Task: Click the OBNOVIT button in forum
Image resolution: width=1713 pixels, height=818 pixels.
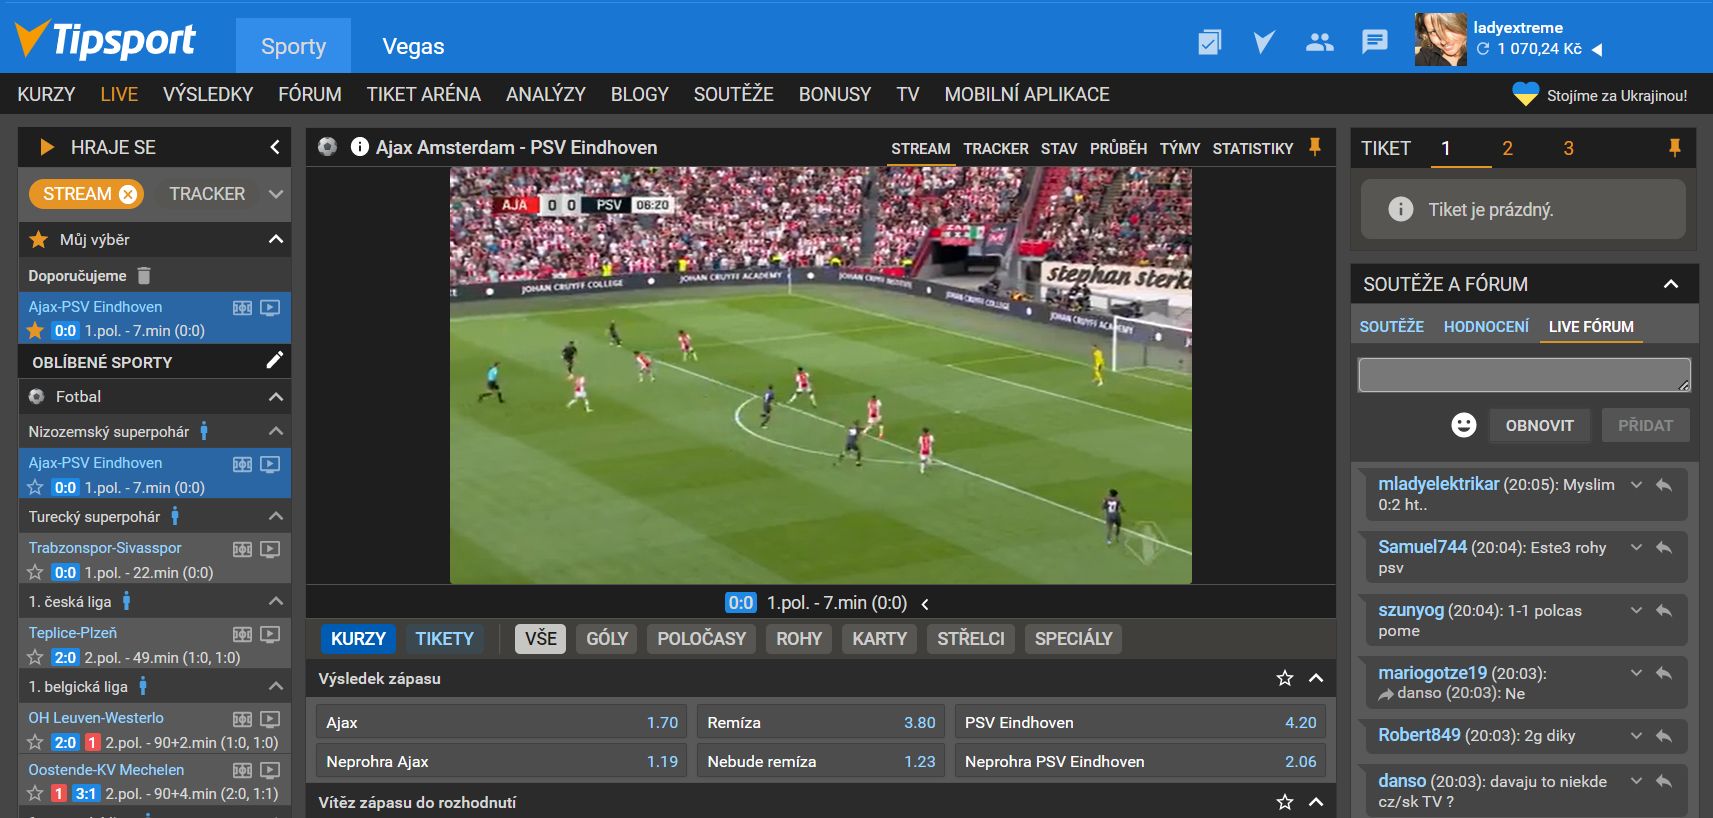Action: (x=1539, y=425)
